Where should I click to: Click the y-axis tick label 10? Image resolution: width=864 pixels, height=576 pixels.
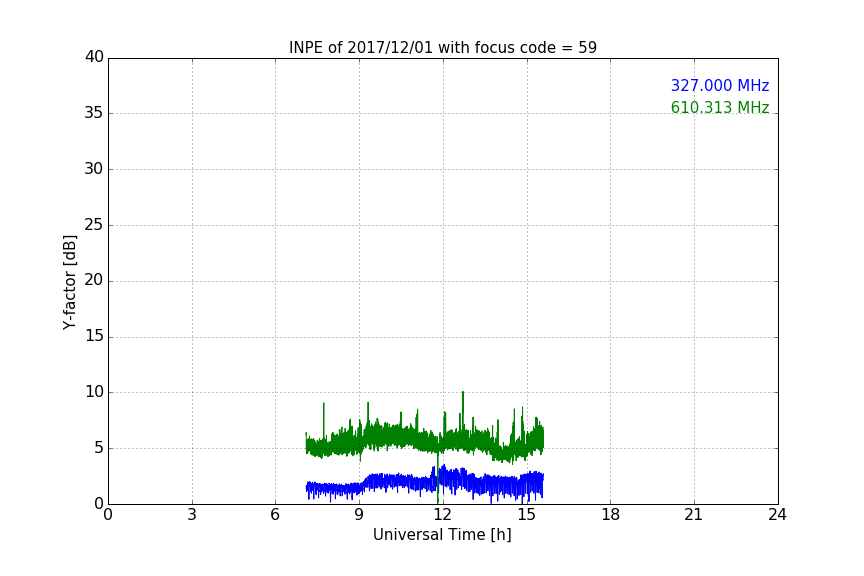pos(94,392)
